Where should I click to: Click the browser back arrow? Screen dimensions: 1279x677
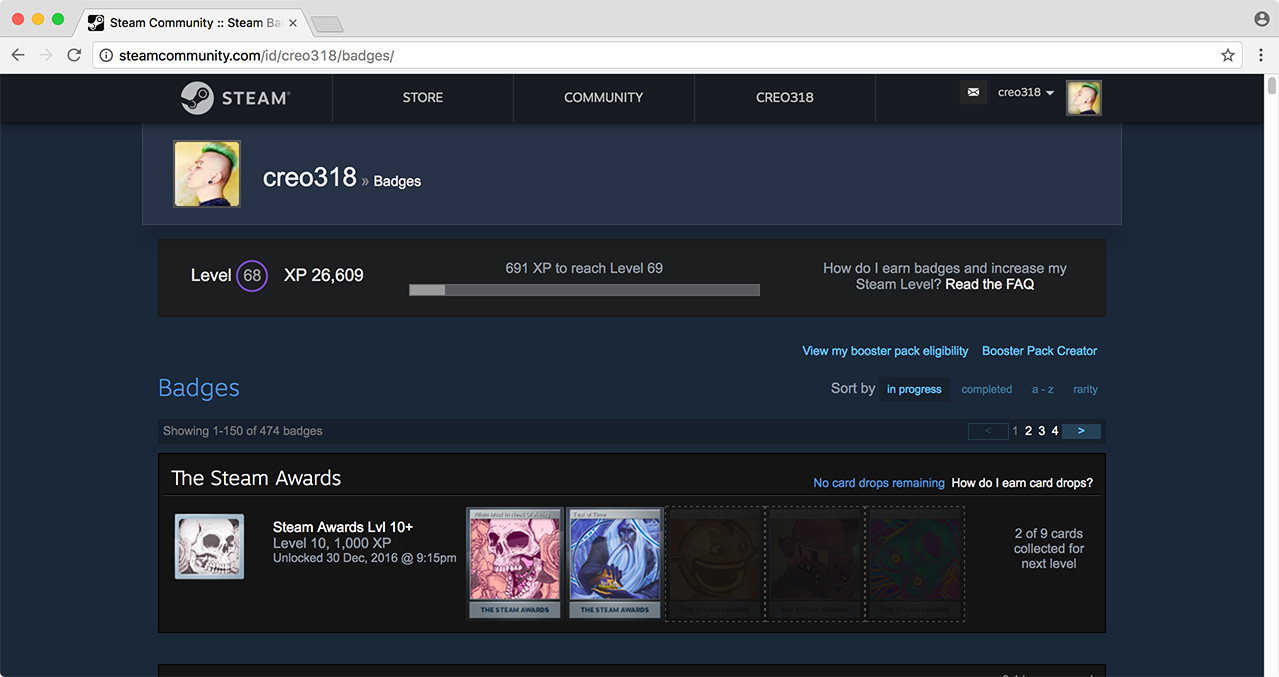point(18,56)
